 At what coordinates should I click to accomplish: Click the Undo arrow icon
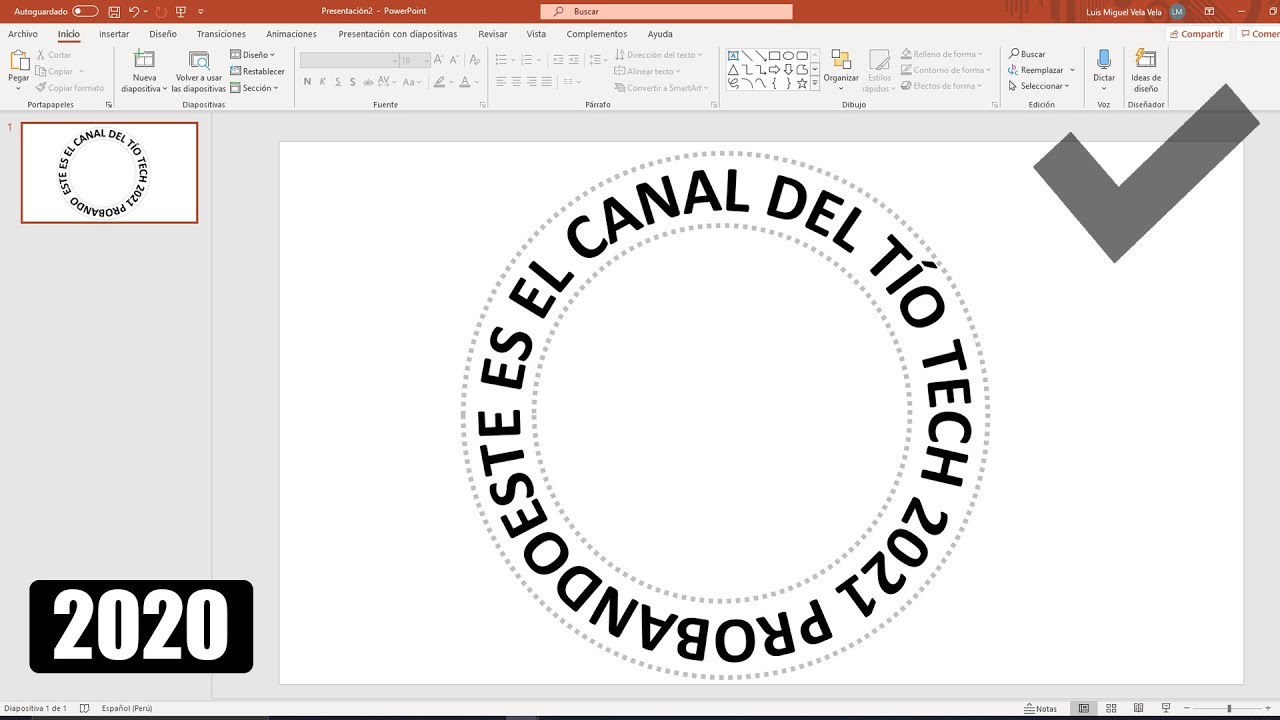pyautogui.click(x=134, y=11)
